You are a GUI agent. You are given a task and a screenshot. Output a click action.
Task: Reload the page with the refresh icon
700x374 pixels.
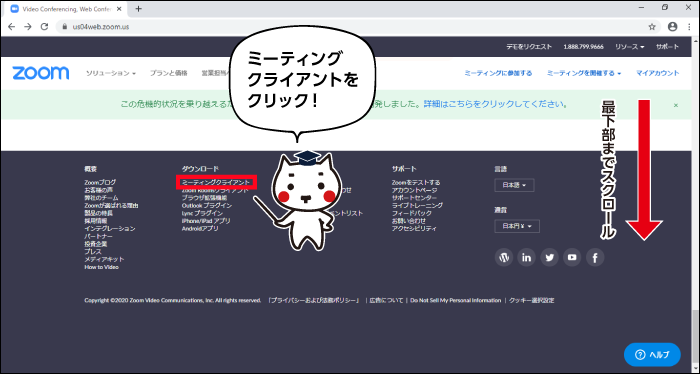tap(44, 27)
